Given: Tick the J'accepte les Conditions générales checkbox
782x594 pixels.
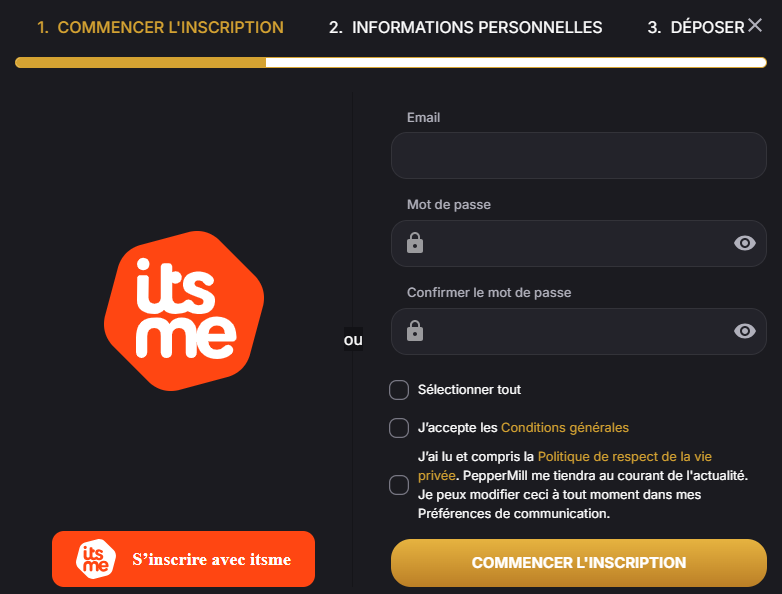Looking at the screenshot, I should (x=399, y=428).
